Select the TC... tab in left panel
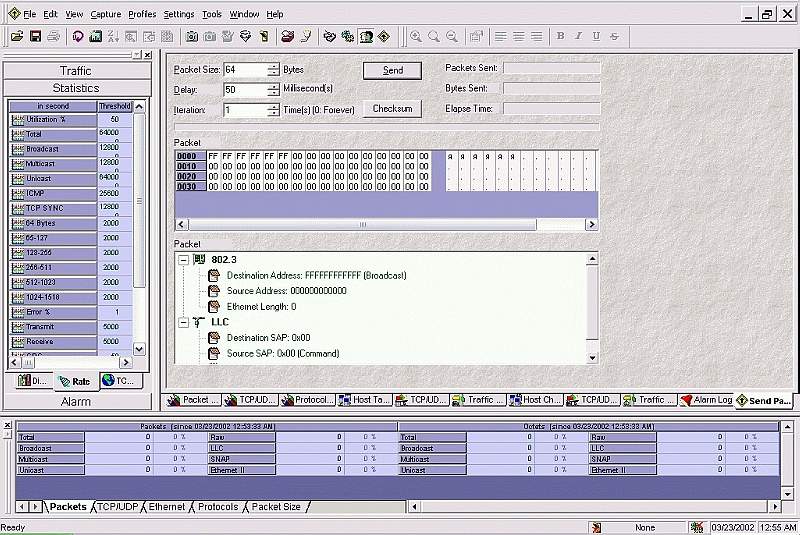This screenshot has height=535, width=800. click(120, 381)
